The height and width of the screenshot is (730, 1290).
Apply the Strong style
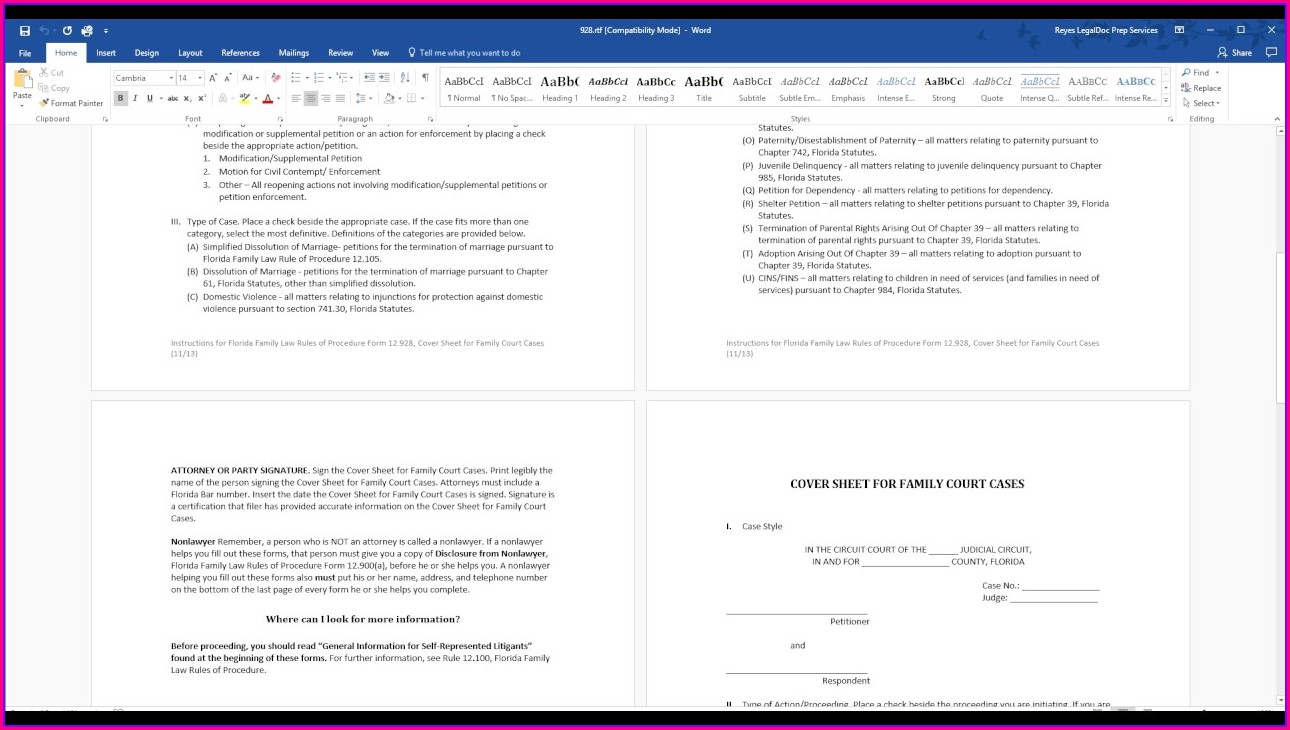coord(944,88)
